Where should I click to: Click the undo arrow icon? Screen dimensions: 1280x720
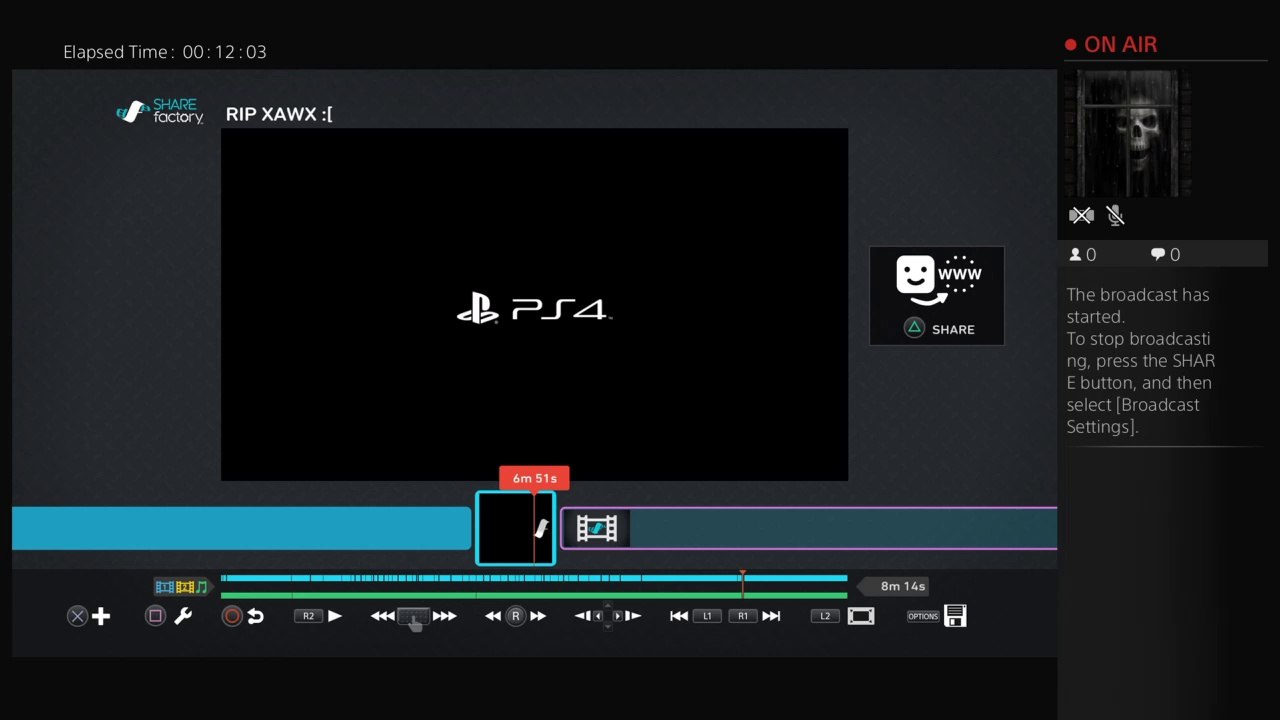[x=255, y=616]
